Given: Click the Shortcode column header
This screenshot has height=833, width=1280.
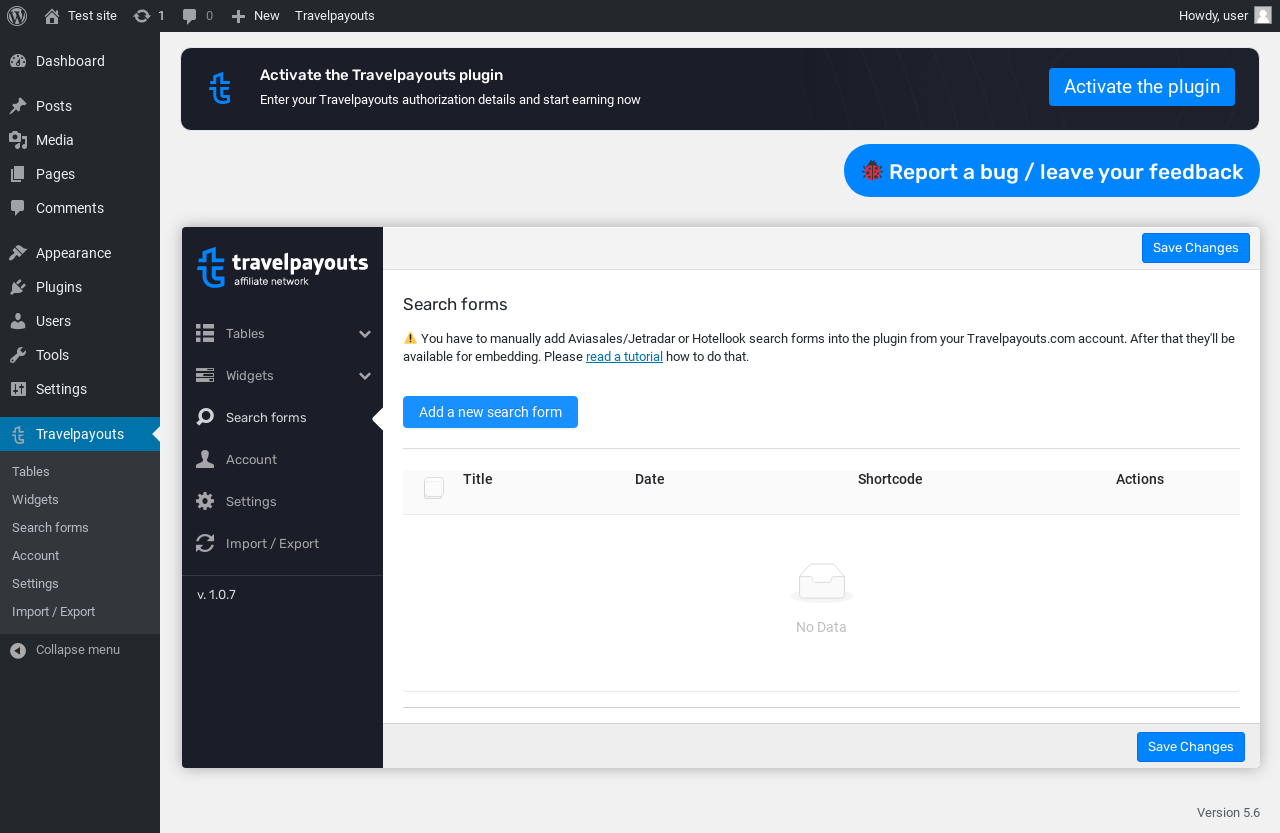Looking at the screenshot, I should click(890, 479).
